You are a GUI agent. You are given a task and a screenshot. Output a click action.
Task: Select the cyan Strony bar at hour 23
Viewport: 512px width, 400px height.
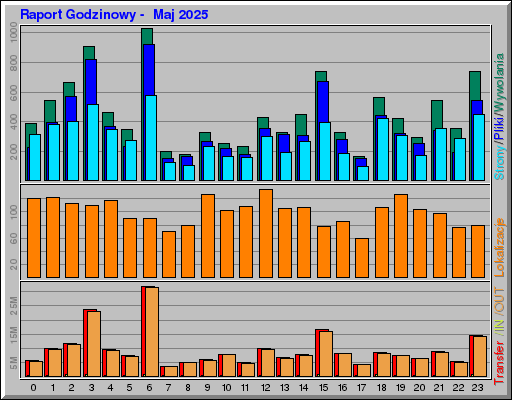point(479,148)
